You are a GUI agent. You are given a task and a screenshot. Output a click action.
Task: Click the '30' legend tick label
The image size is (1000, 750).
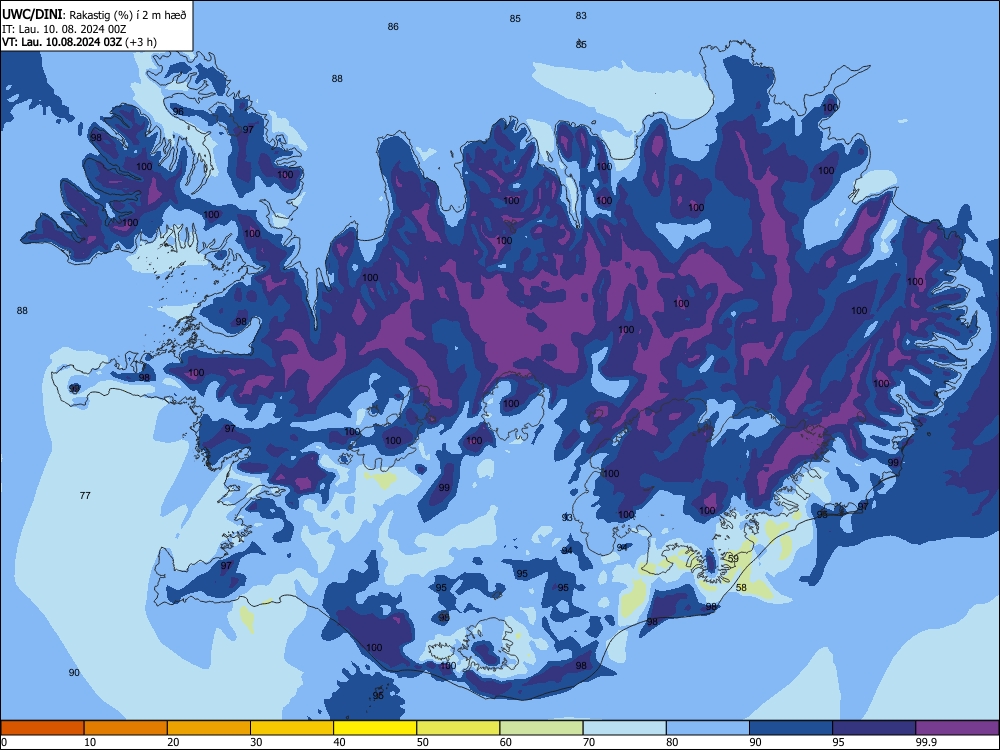(256, 742)
